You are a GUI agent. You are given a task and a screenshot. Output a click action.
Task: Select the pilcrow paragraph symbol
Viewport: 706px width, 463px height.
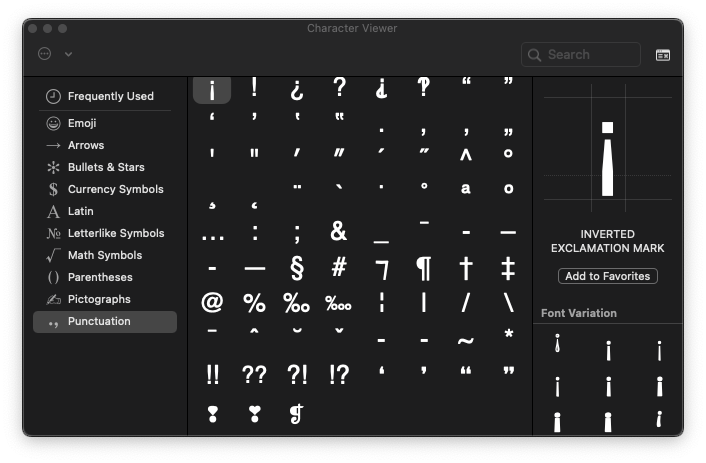[424, 268]
